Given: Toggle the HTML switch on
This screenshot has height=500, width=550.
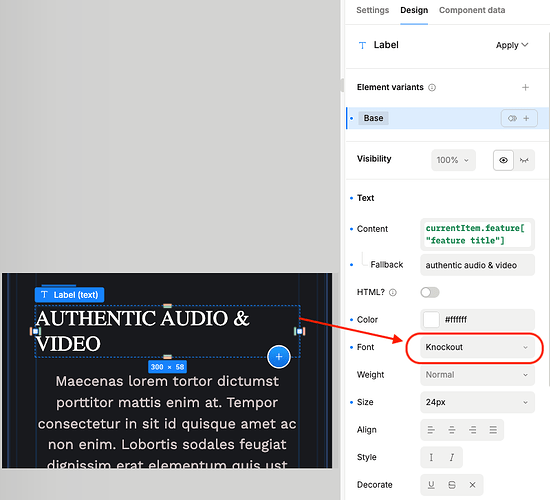Looking at the screenshot, I should click(x=430, y=292).
